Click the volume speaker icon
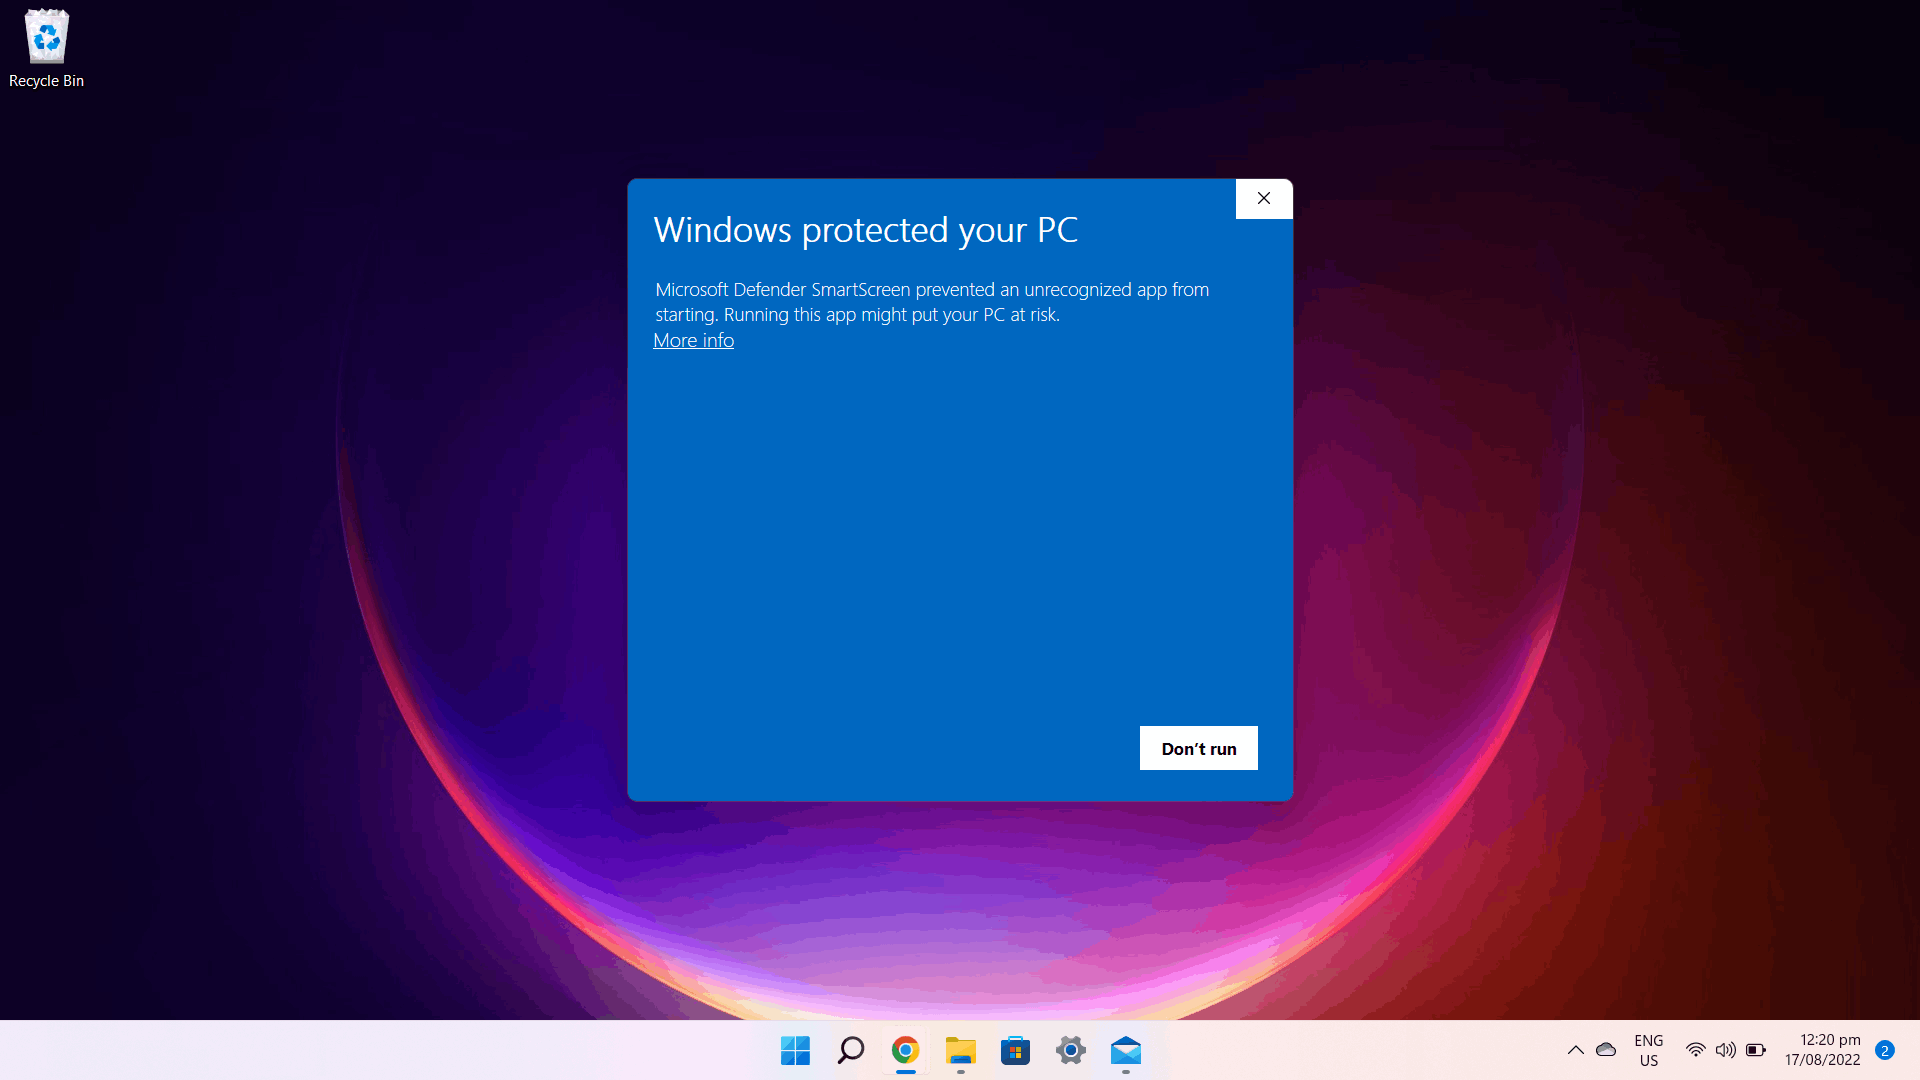This screenshot has width=1920, height=1080. (1725, 1050)
